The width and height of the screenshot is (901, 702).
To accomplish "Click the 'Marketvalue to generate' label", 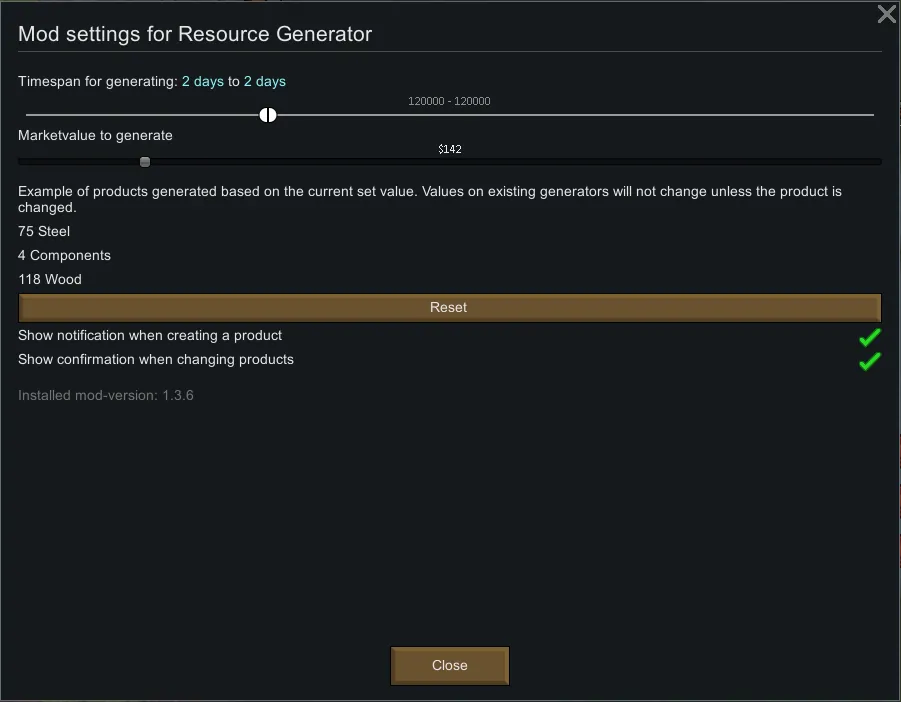I will pos(95,136).
